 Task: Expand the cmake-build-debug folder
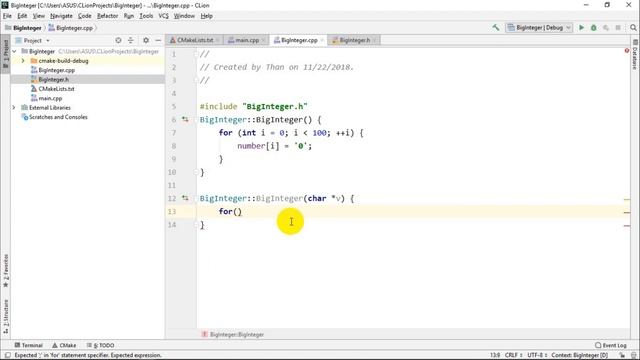pyautogui.click(x=23, y=61)
